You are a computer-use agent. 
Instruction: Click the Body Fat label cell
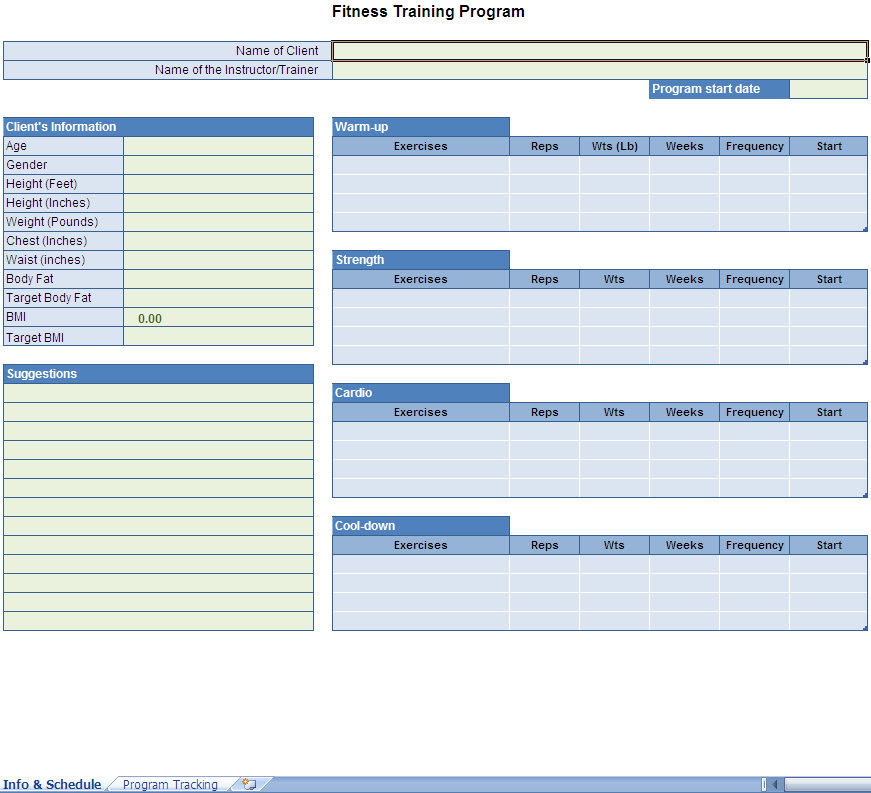tap(63, 279)
